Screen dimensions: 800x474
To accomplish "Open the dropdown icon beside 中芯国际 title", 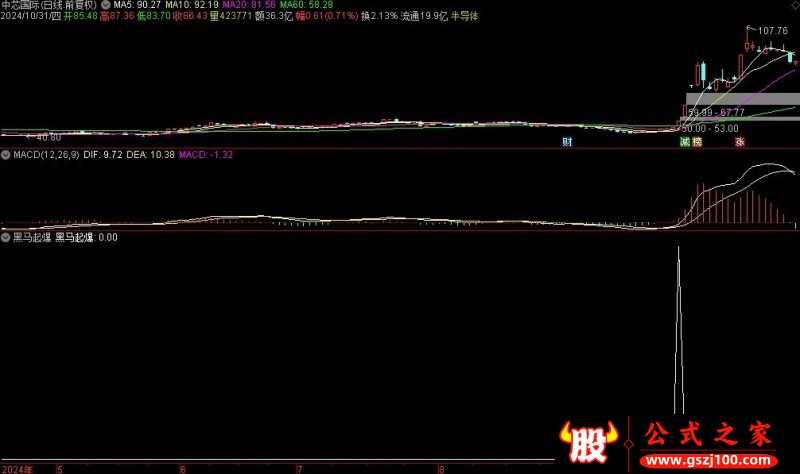I will [x=106, y=5].
